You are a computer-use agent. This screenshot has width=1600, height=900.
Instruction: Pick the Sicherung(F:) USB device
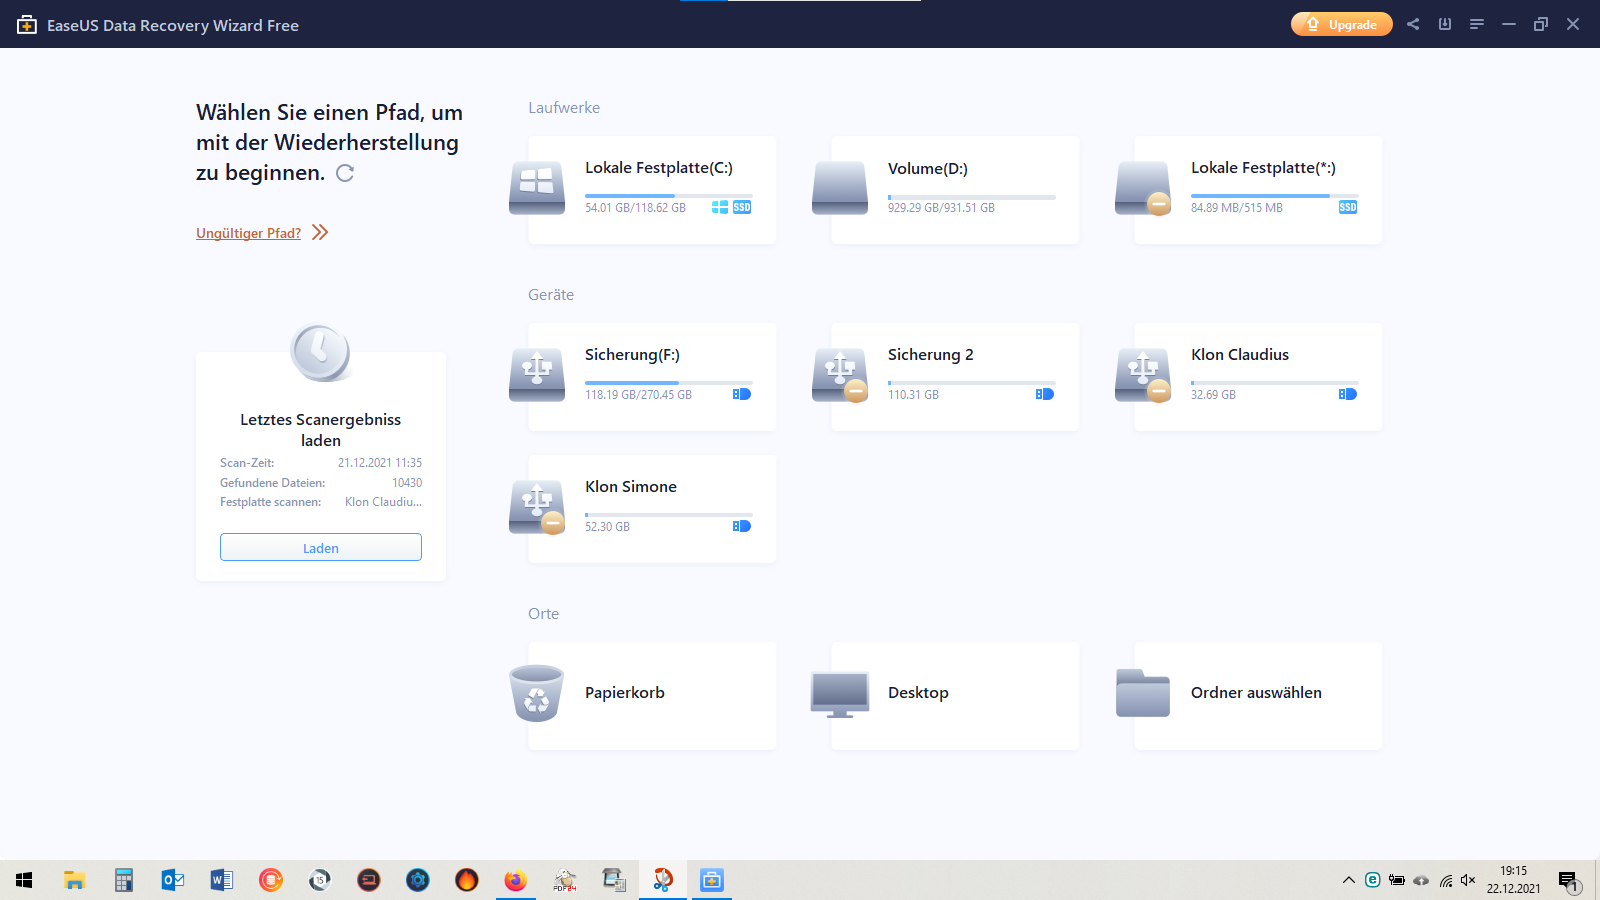click(x=652, y=377)
